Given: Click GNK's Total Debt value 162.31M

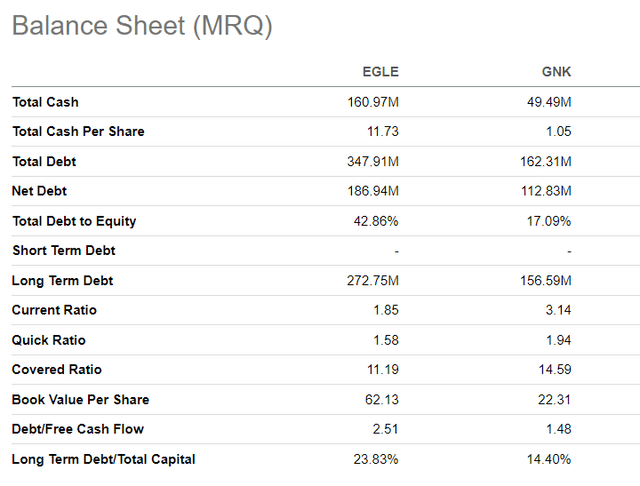Looking at the screenshot, I should [x=547, y=161].
